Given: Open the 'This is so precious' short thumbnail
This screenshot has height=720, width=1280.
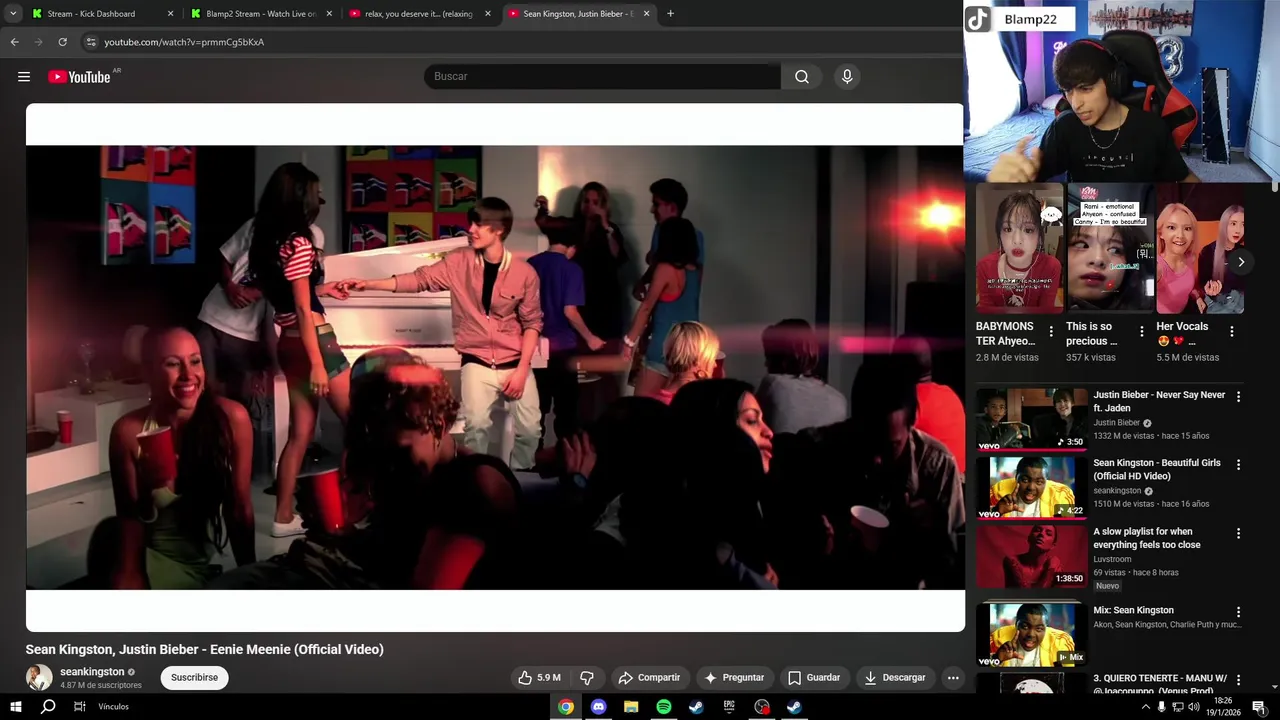Looking at the screenshot, I should (1110, 249).
